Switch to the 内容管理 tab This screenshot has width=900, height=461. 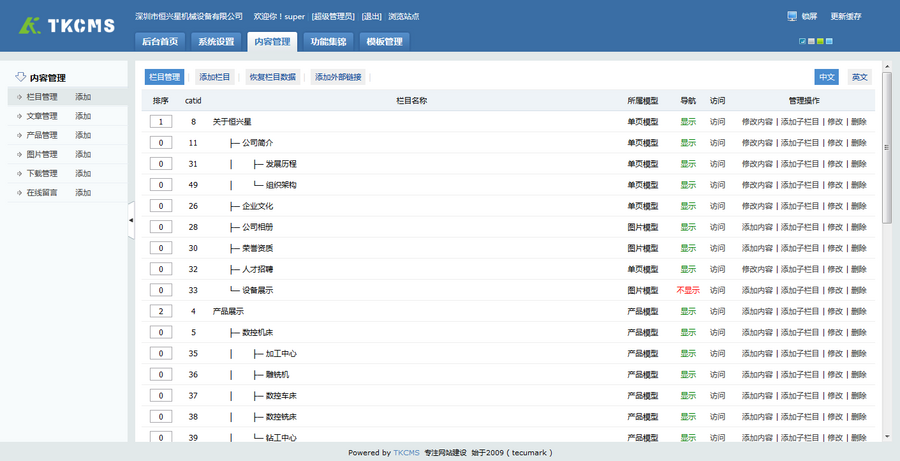tap(272, 41)
